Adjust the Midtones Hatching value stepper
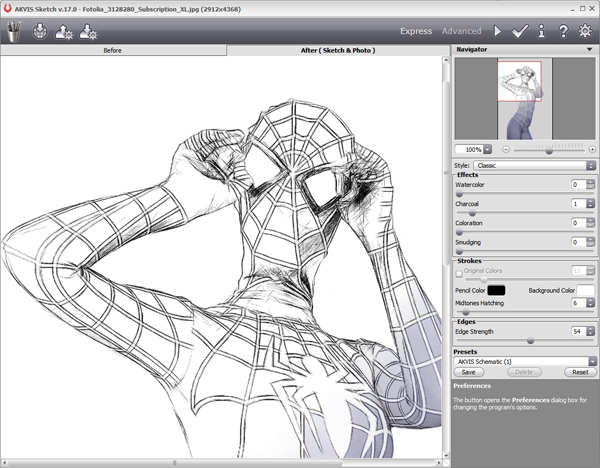The height and width of the screenshot is (468, 600). tap(591, 303)
